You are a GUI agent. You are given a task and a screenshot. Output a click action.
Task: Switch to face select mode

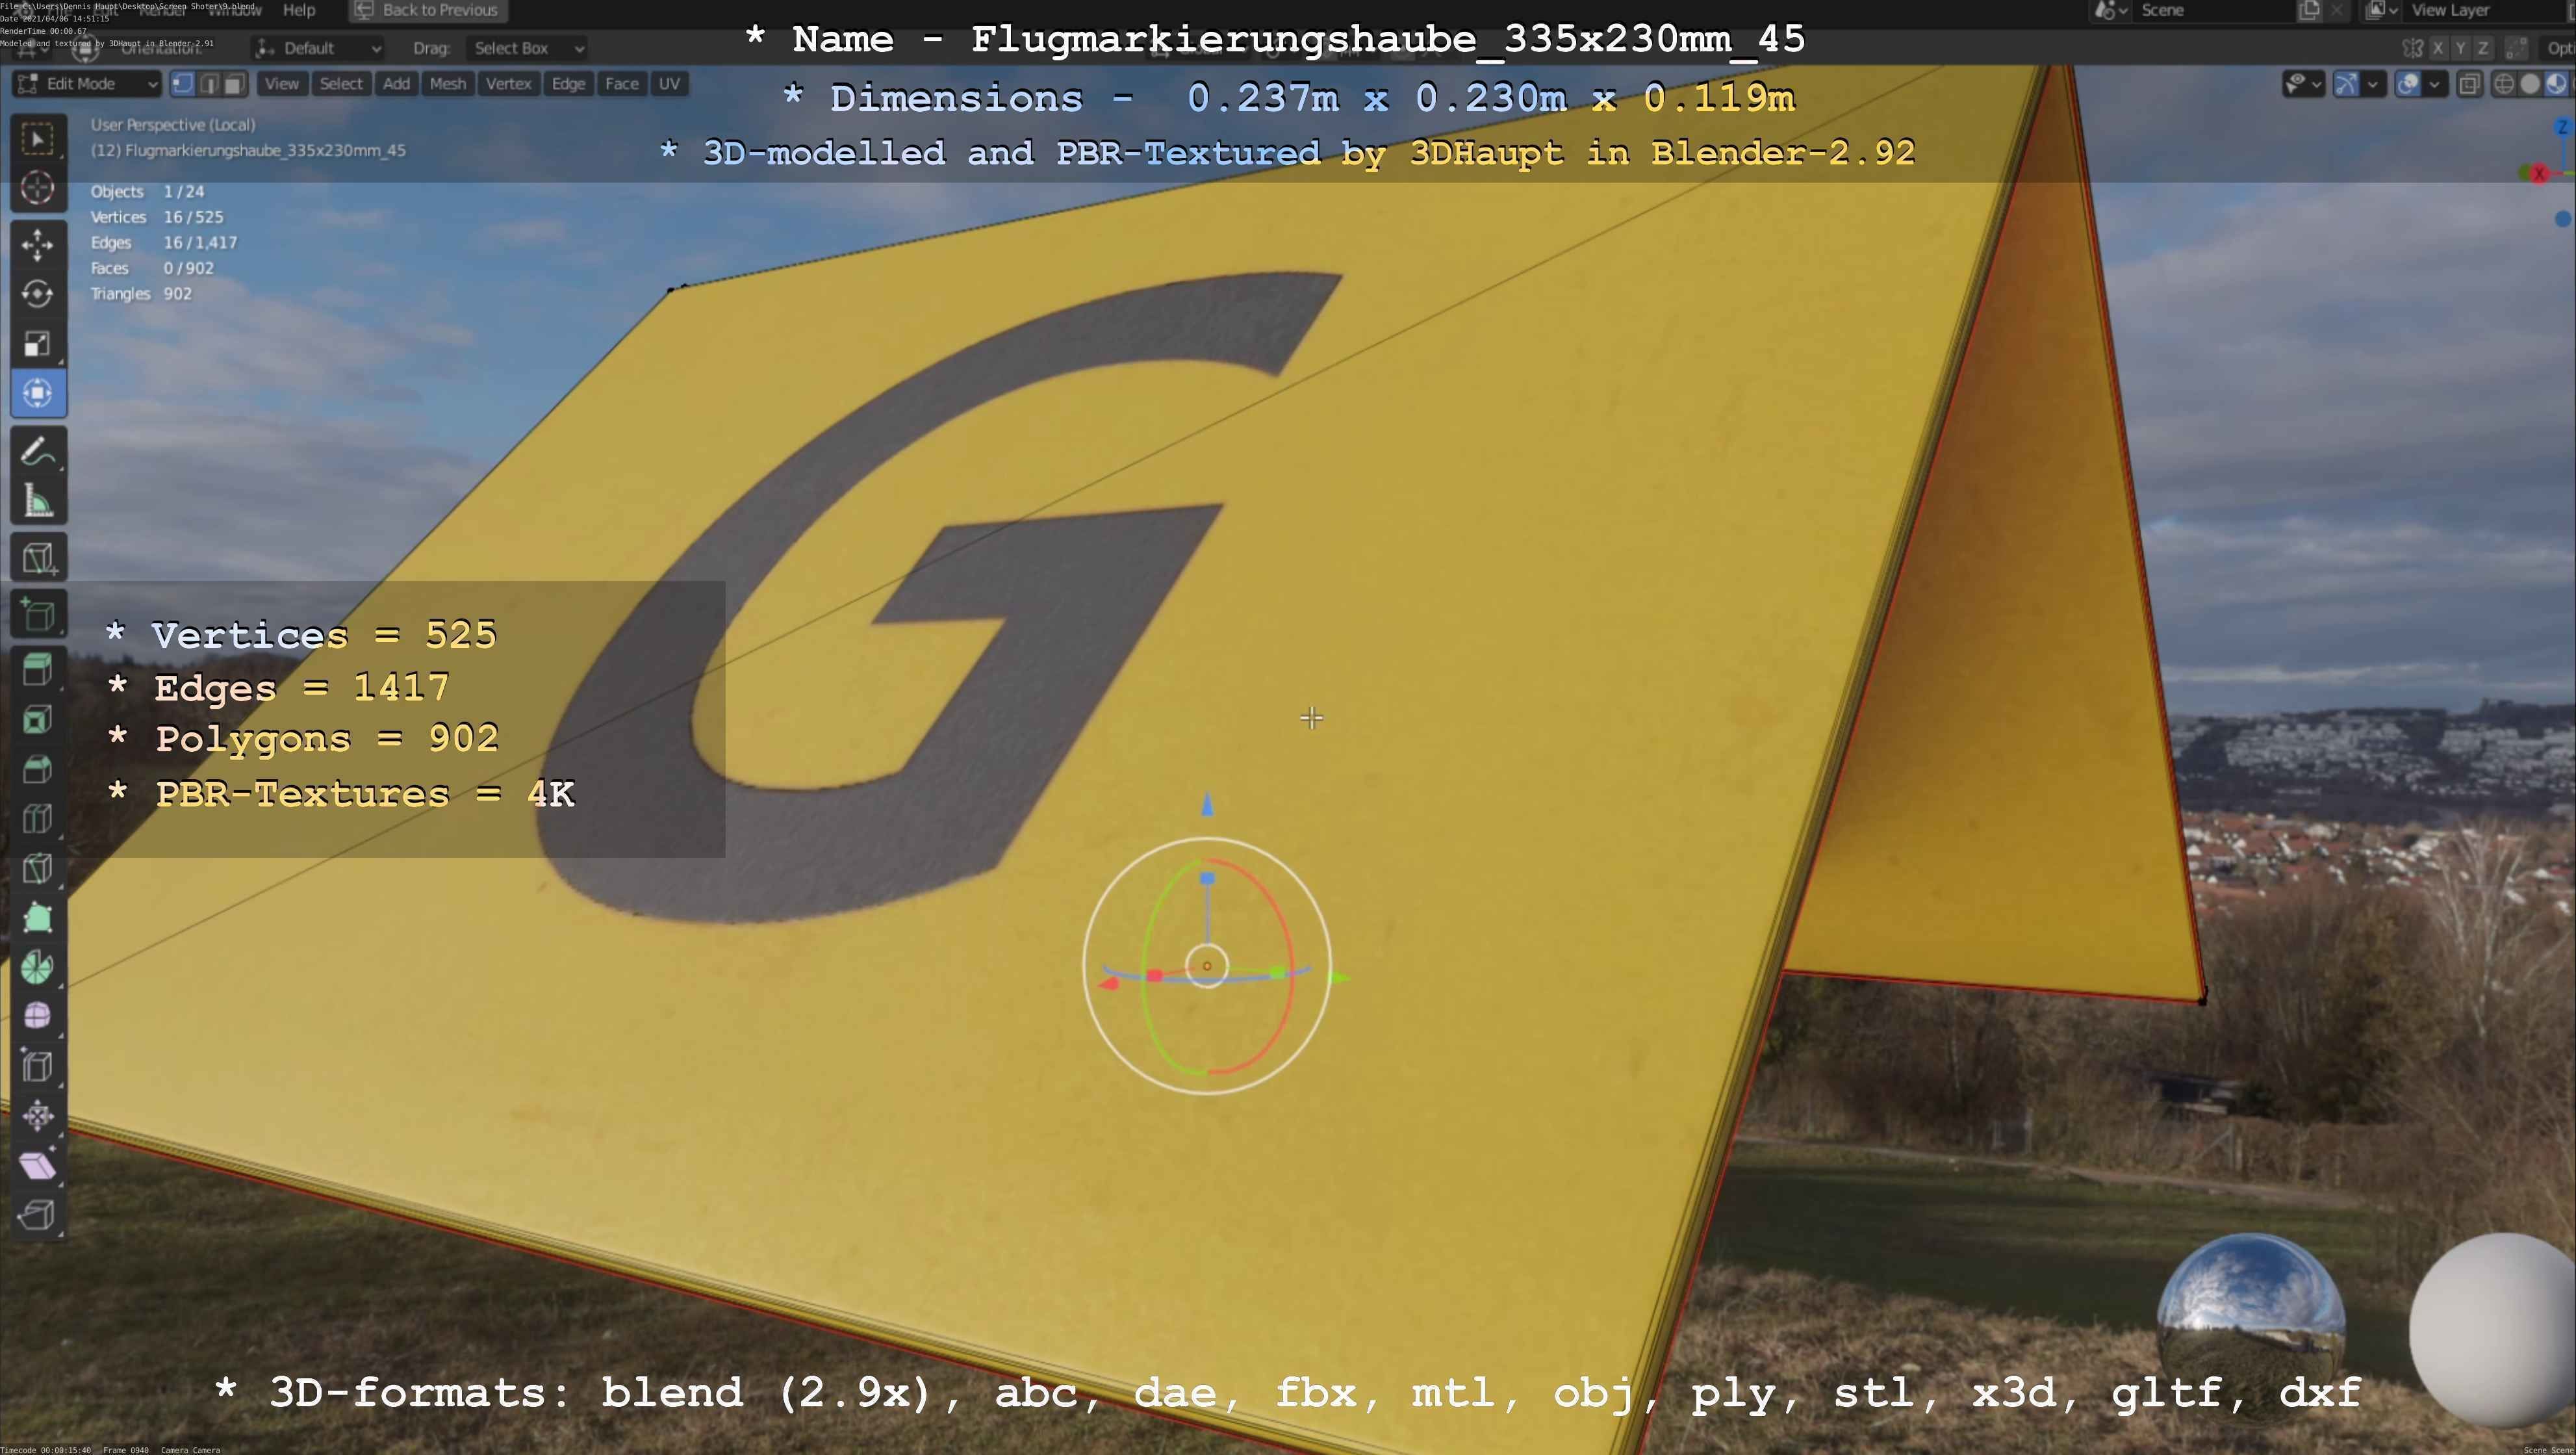coord(234,84)
